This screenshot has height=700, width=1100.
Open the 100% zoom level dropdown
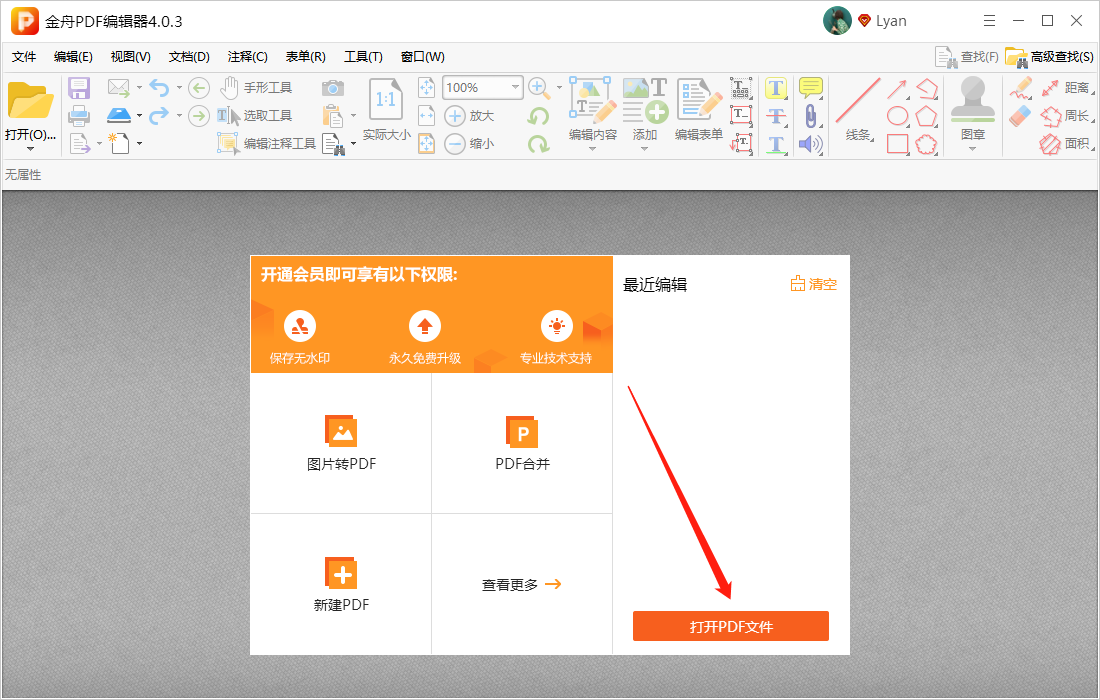[x=516, y=88]
